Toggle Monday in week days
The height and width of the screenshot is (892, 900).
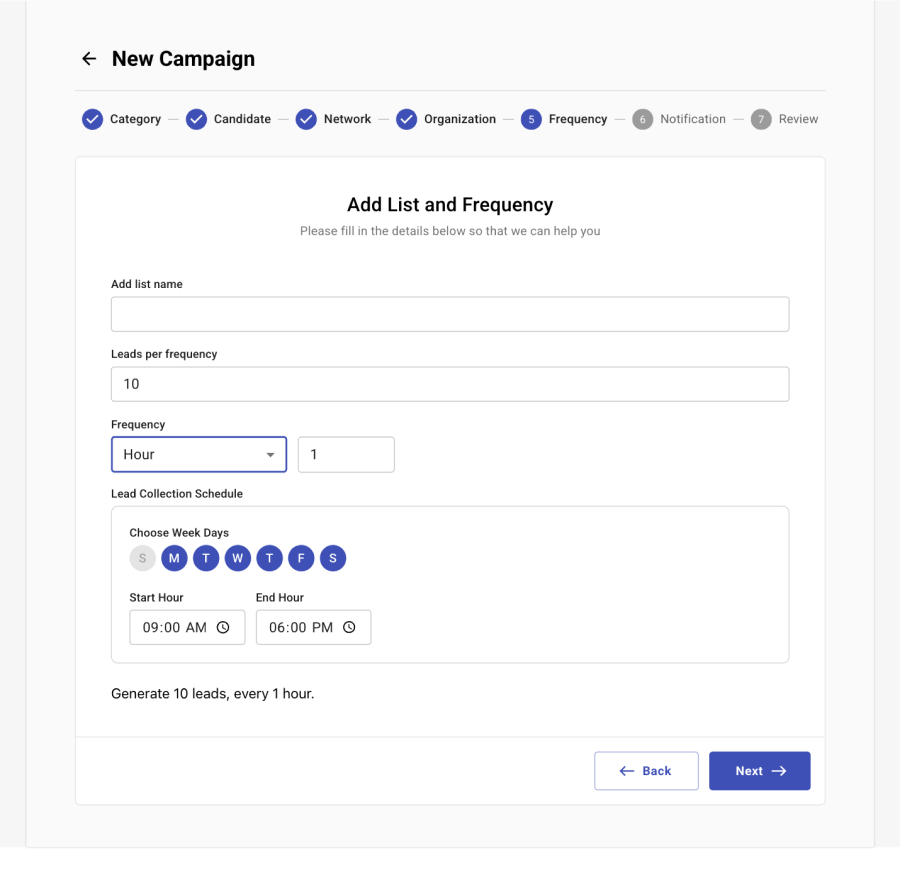point(174,558)
